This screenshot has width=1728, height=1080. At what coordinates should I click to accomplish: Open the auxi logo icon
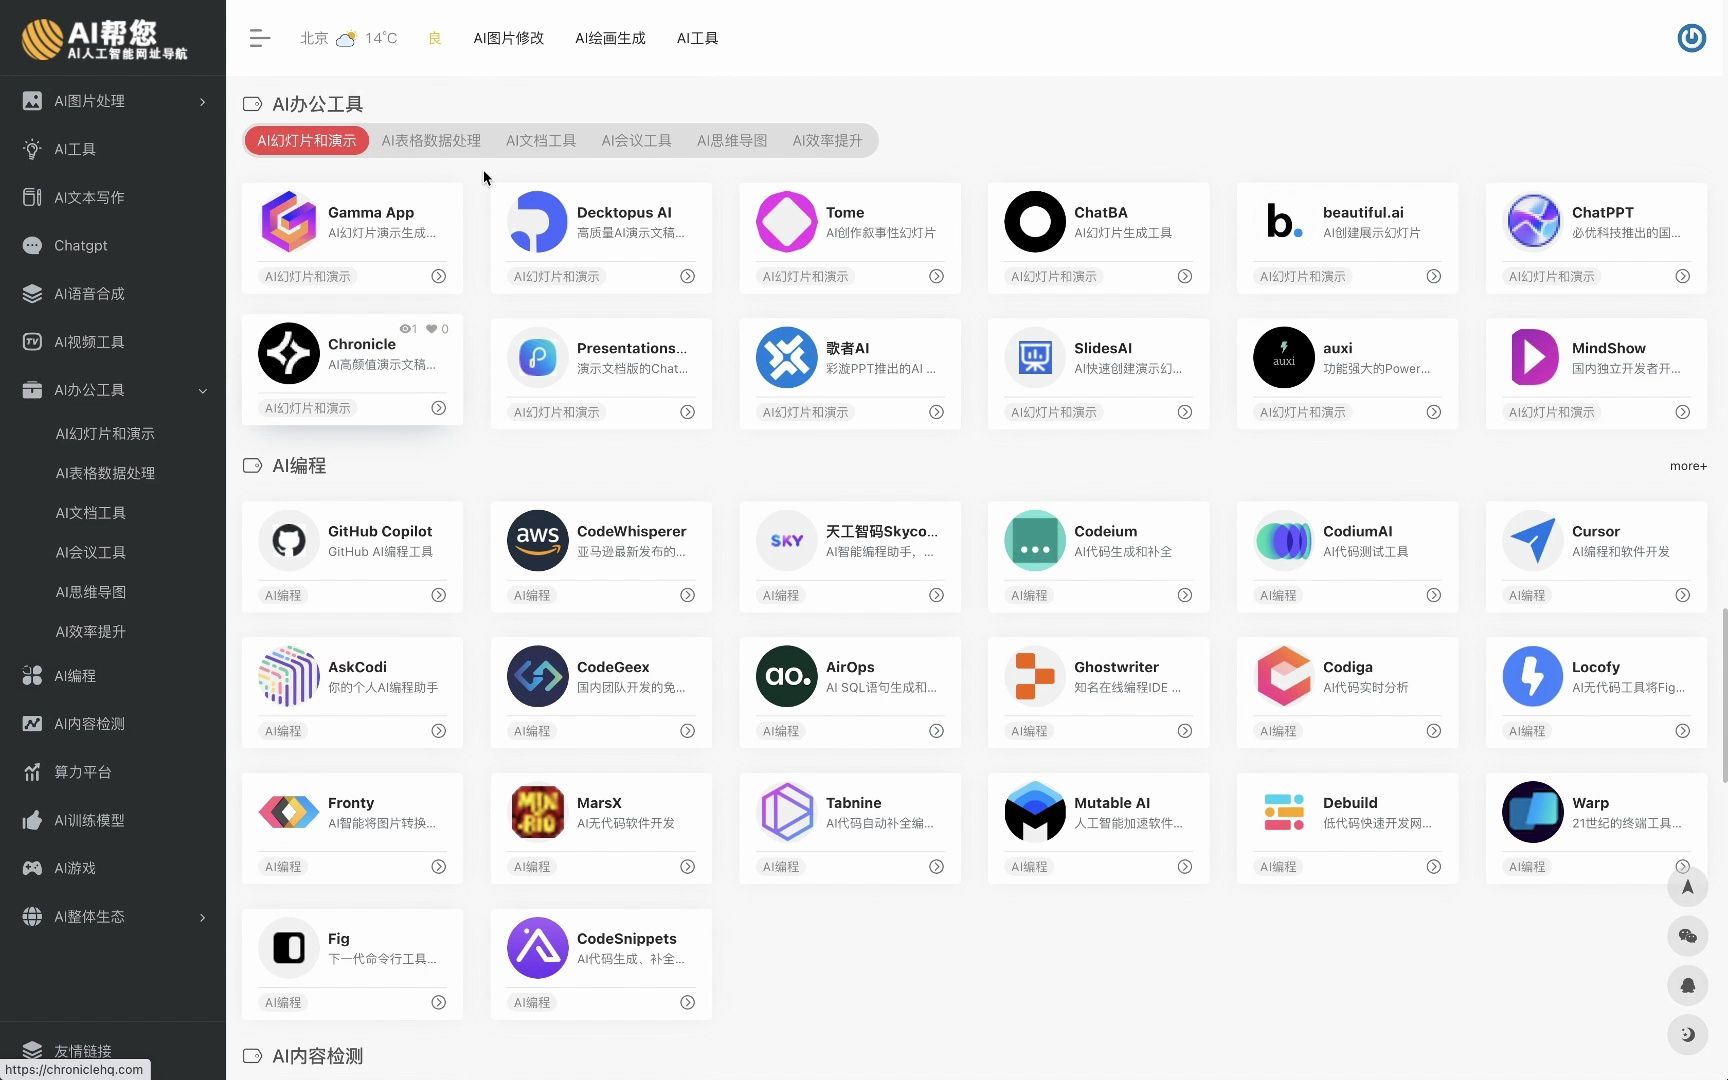[1284, 357]
